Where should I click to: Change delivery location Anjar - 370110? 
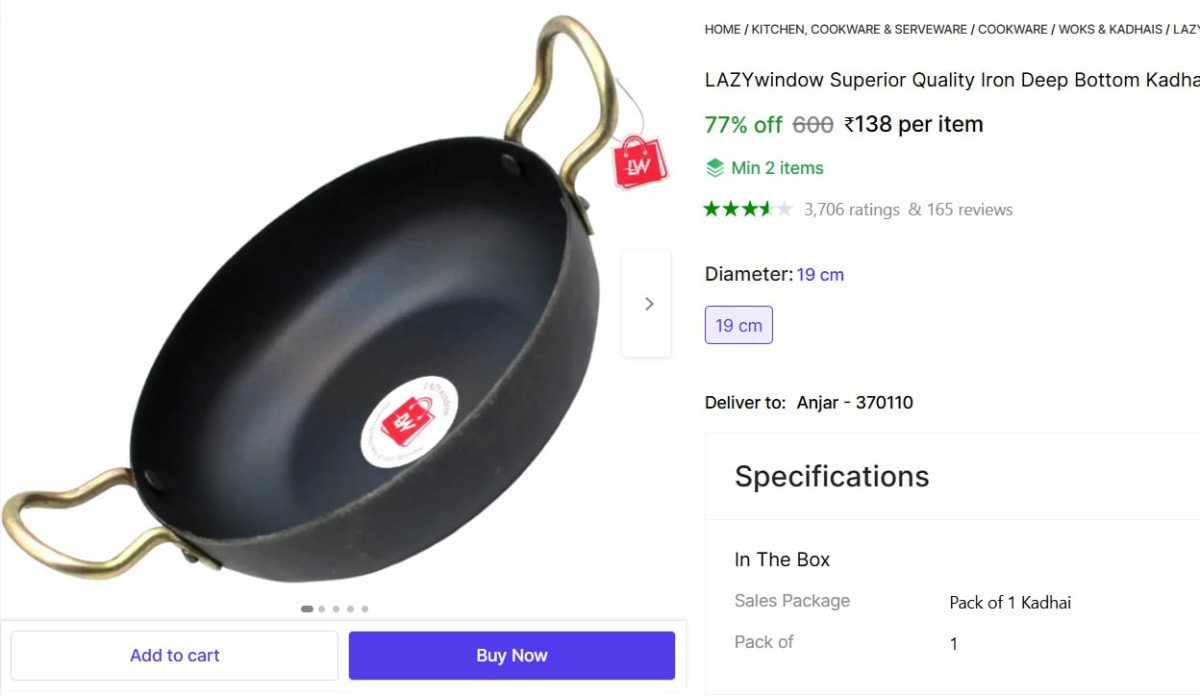(x=855, y=402)
